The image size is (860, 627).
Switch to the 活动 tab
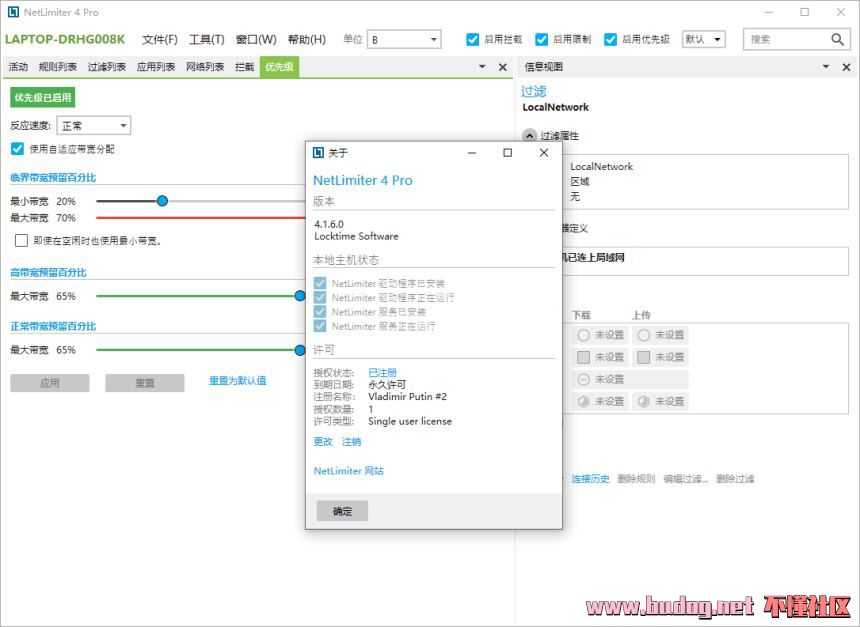[x=18, y=67]
